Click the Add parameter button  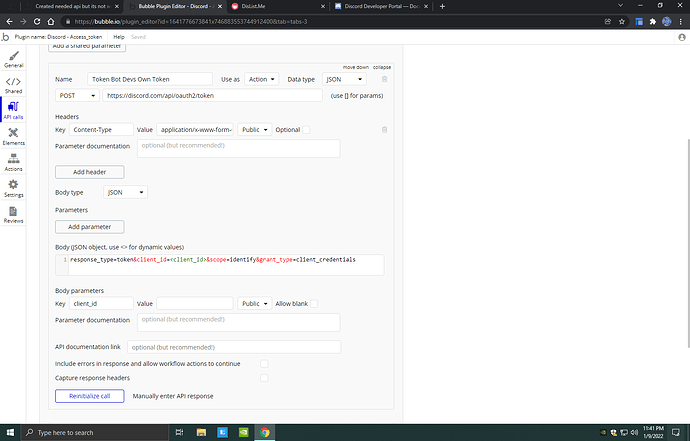(89, 227)
